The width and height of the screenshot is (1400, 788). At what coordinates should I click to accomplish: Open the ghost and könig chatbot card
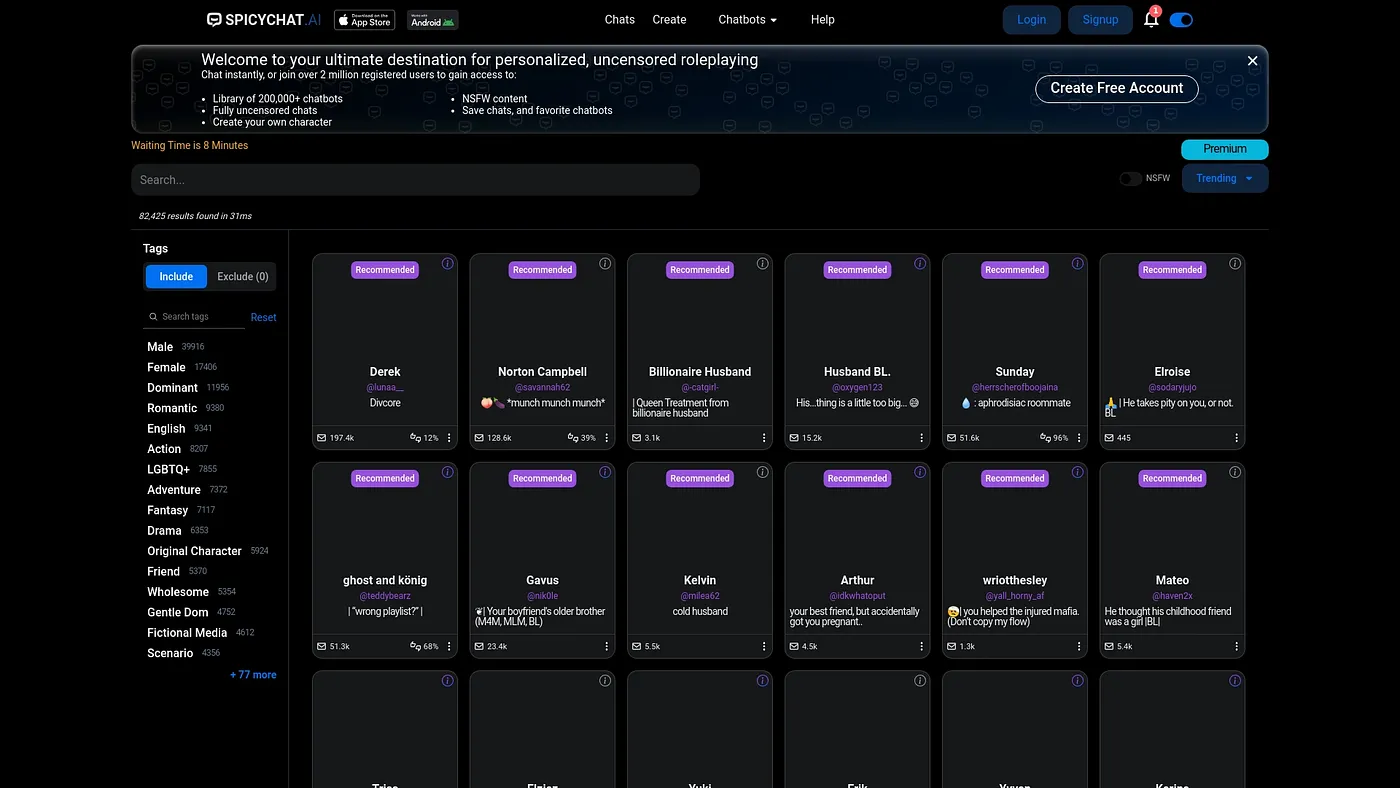385,560
